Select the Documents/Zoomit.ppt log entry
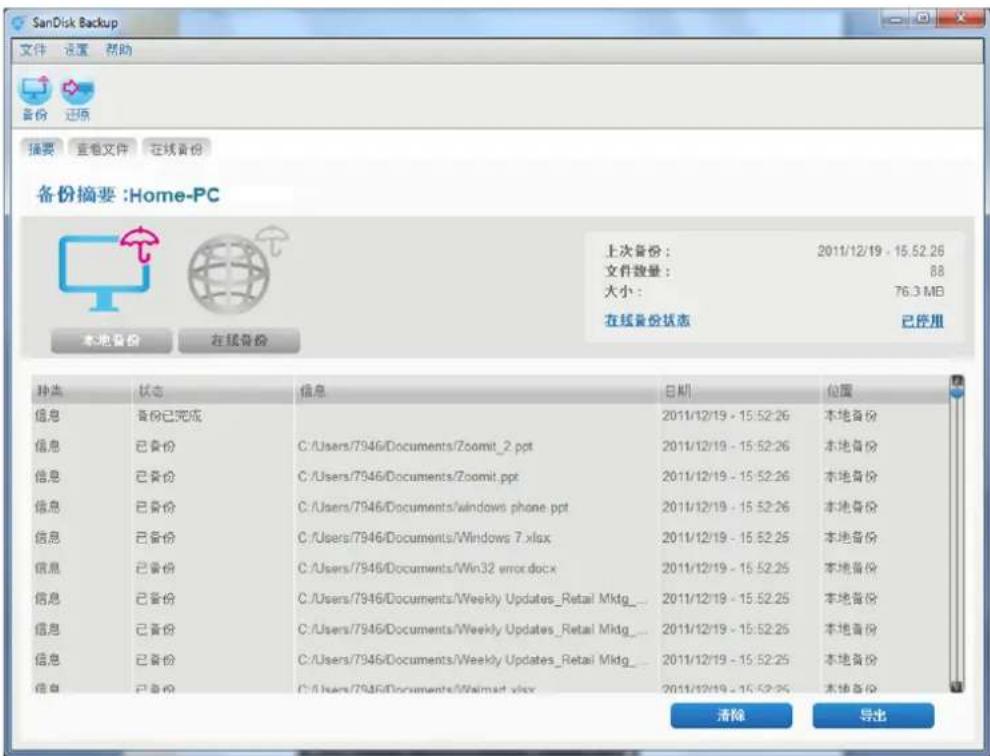This screenshot has width=990, height=756. coord(490,477)
